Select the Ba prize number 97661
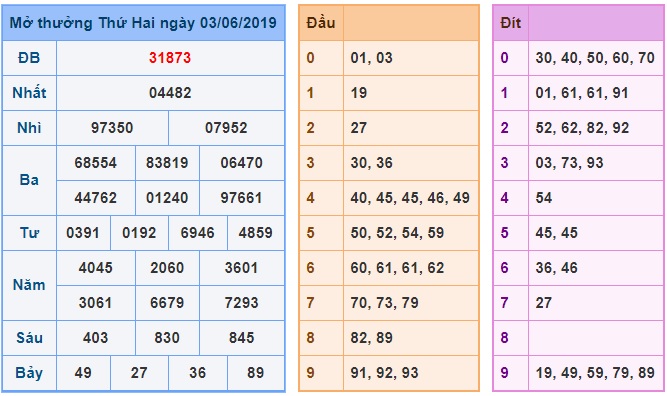The image size is (667, 396). click(x=242, y=198)
